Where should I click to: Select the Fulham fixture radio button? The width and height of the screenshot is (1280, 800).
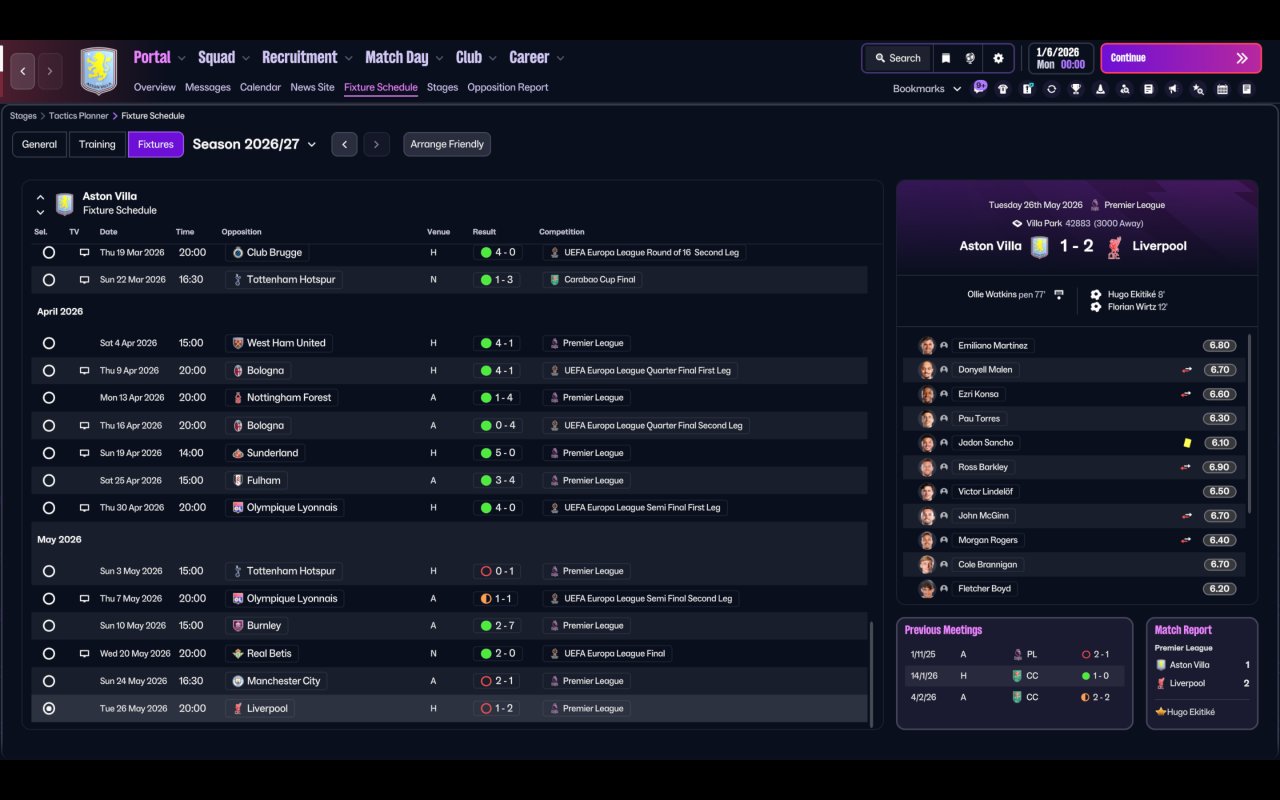coord(48,481)
